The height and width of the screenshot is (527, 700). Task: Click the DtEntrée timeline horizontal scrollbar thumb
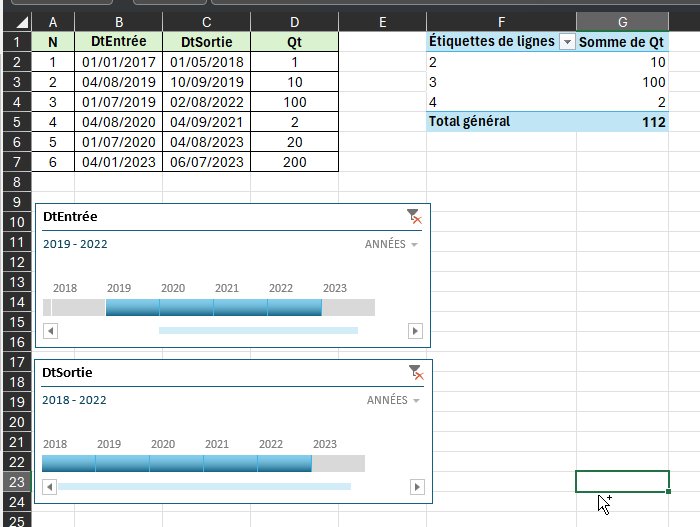click(x=258, y=330)
